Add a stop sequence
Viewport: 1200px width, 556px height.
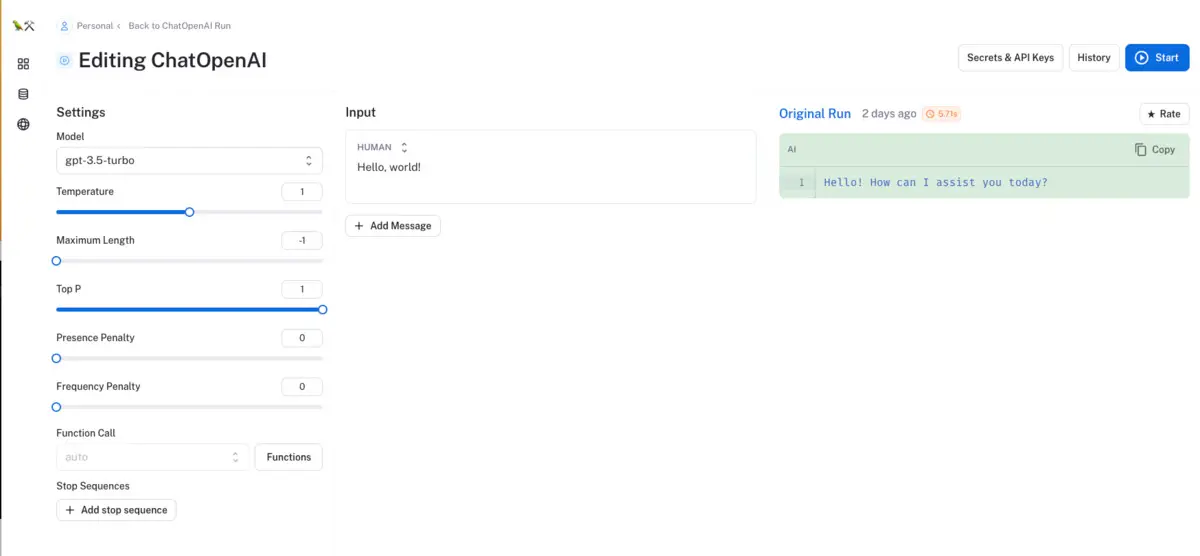pos(116,510)
